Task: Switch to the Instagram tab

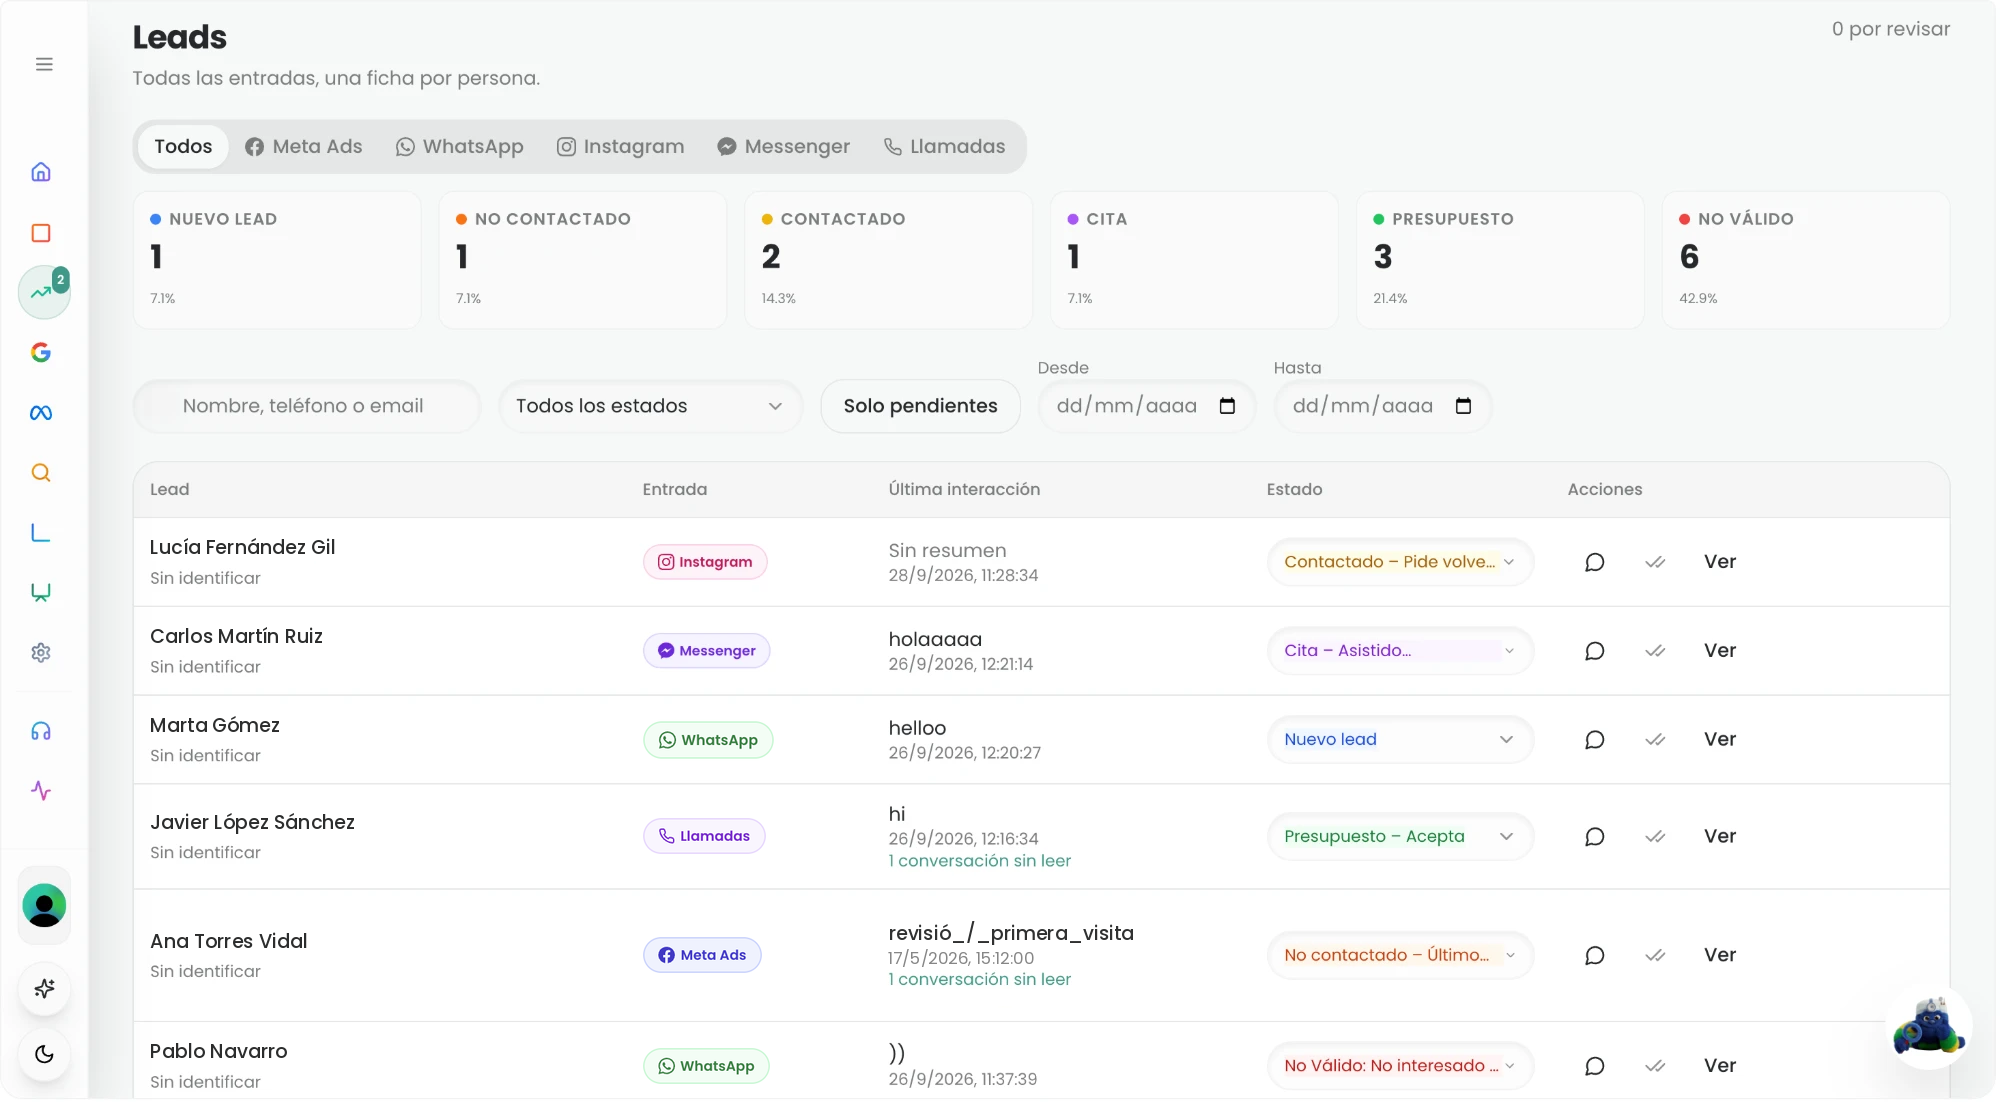Action: (x=621, y=147)
